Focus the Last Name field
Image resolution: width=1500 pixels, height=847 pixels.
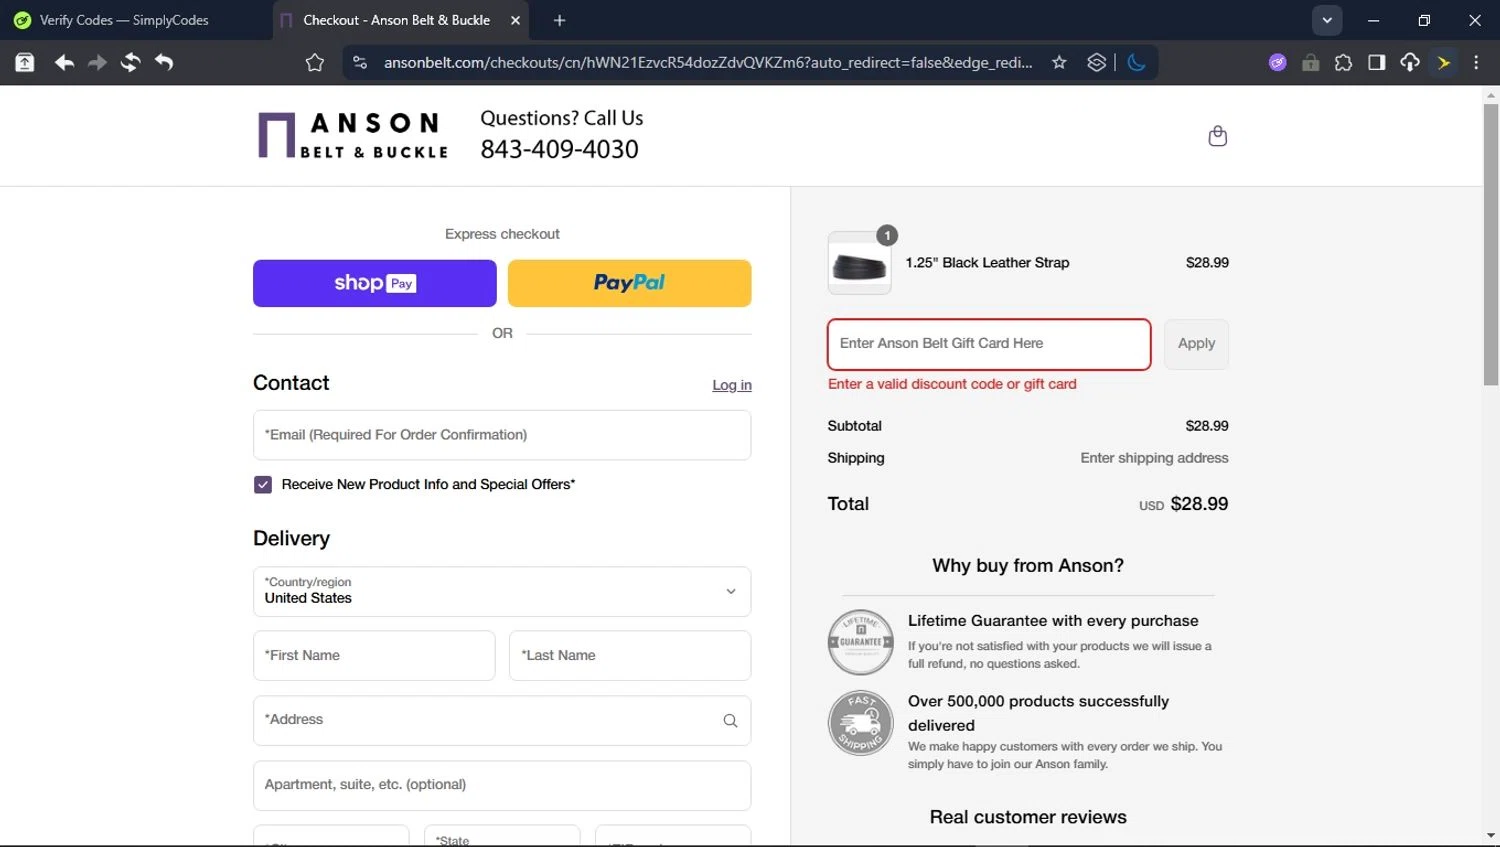[630, 656]
